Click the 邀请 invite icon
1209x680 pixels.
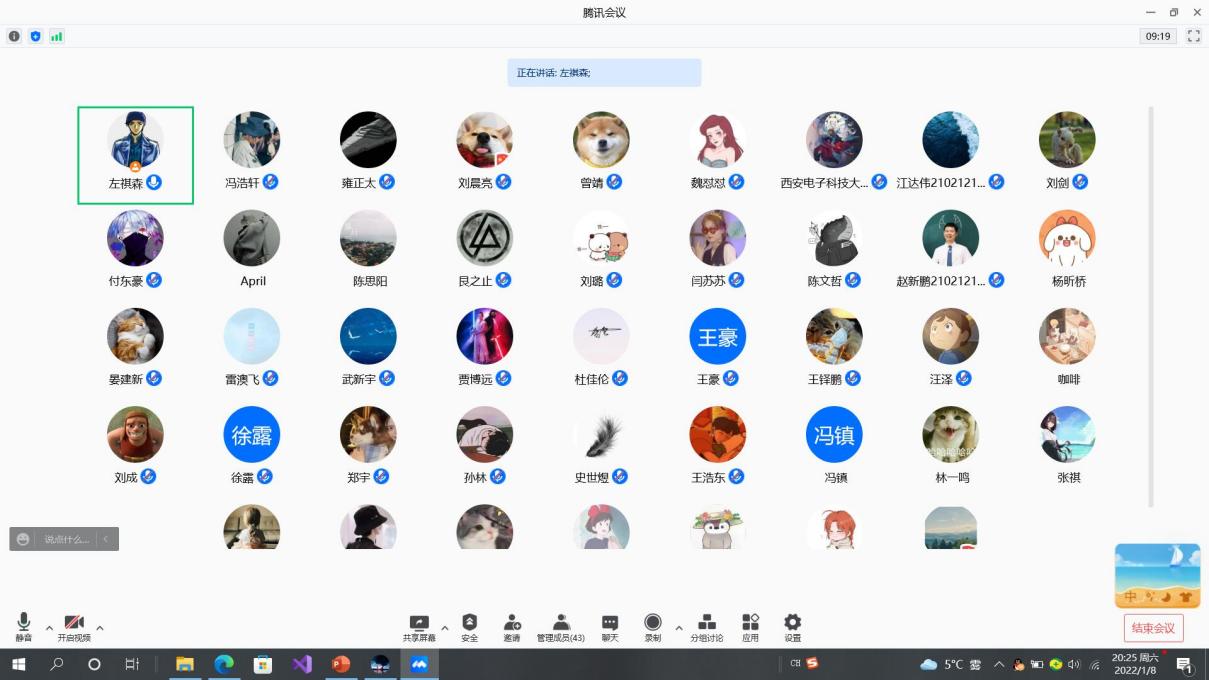click(x=512, y=627)
